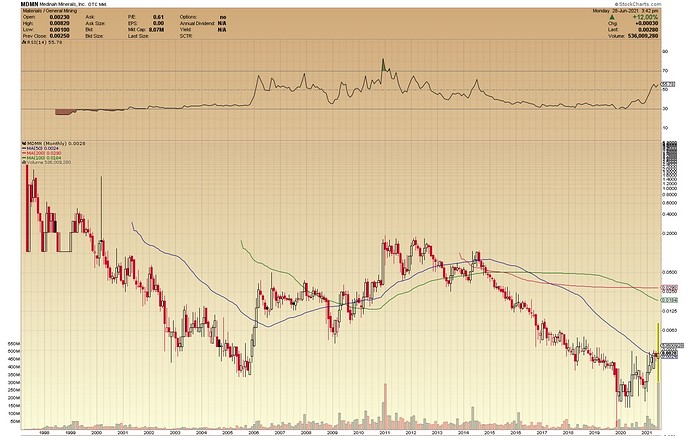Click the 550M volume axis label
The image size is (690, 436).
click(15, 344)
